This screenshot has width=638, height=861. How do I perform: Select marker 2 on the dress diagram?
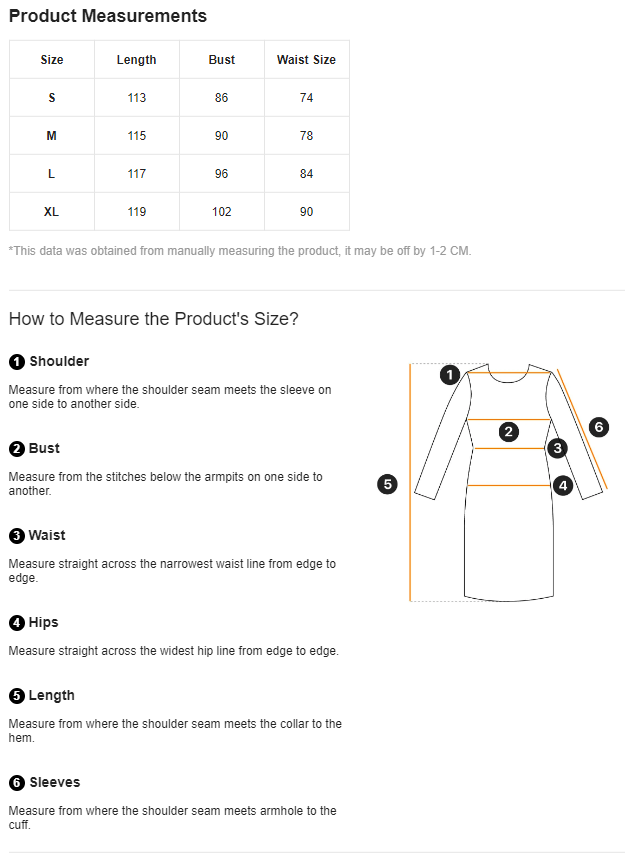click(509, 432)
